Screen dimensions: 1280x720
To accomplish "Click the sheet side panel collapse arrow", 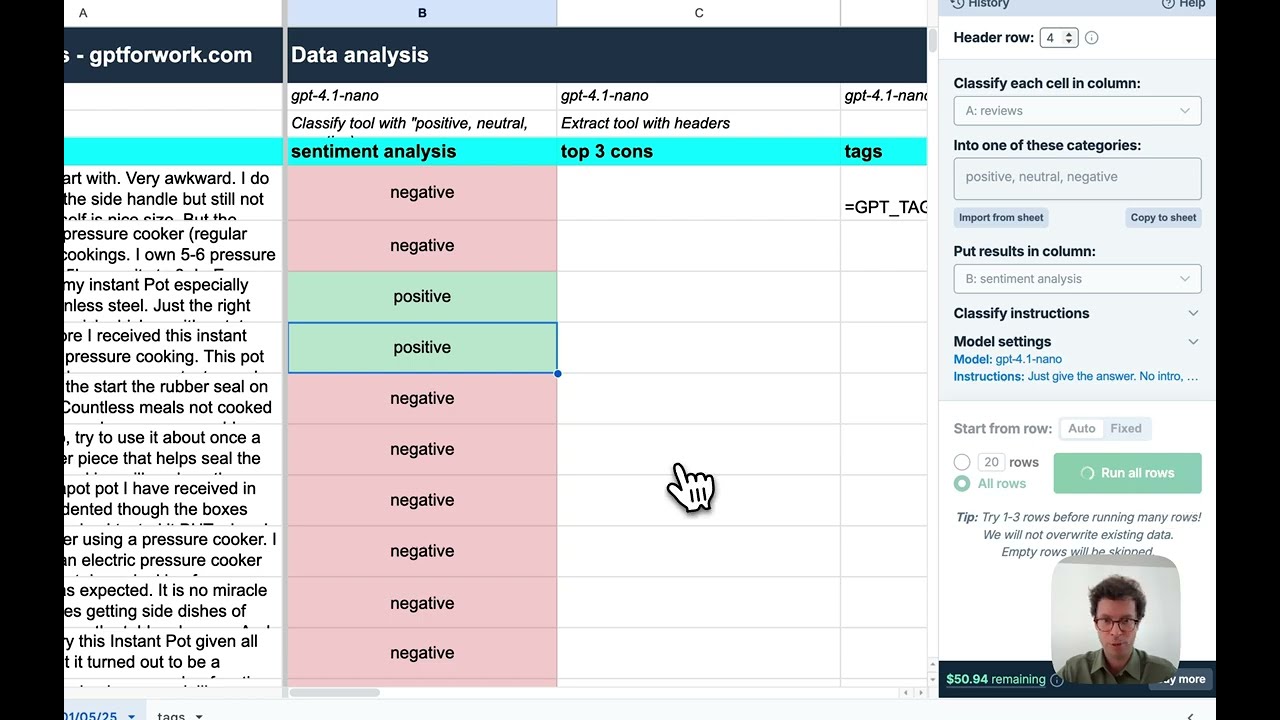I will coord(1190,716).
